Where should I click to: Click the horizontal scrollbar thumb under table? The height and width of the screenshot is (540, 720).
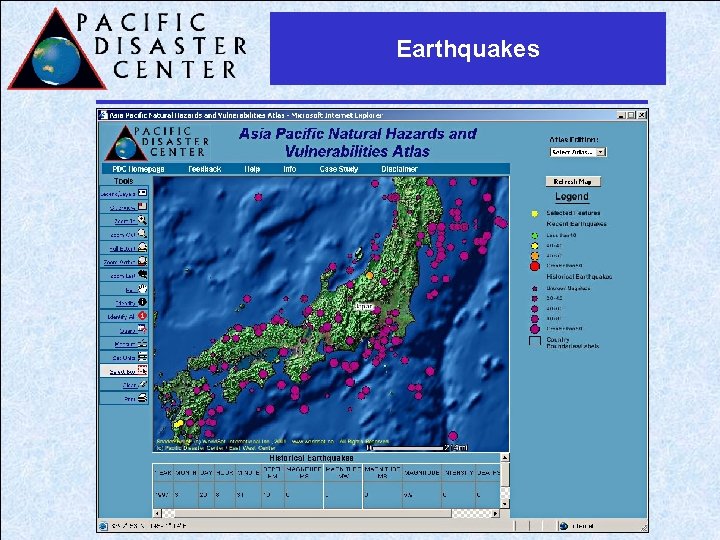pyautogui.click(x=313, y=513)
